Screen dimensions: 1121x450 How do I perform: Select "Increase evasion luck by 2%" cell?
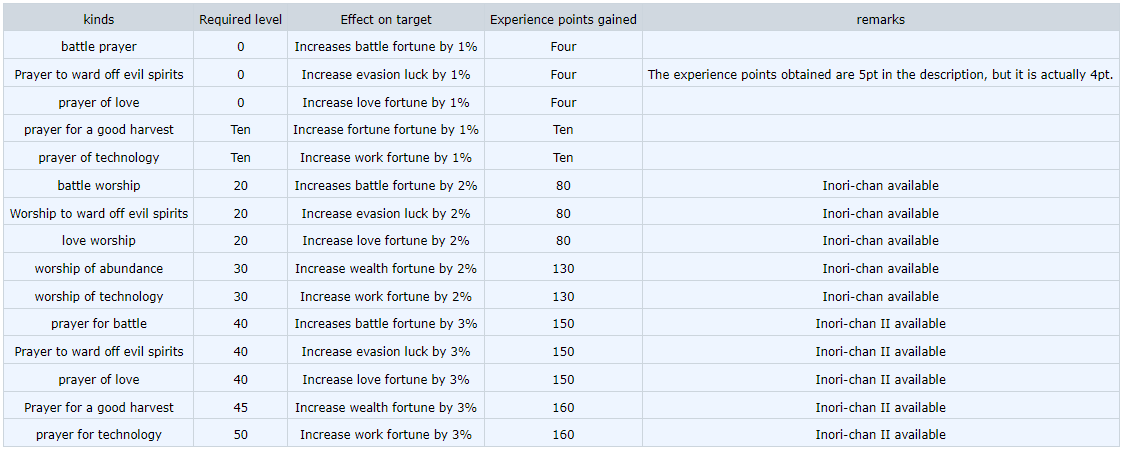coord(385,213)
